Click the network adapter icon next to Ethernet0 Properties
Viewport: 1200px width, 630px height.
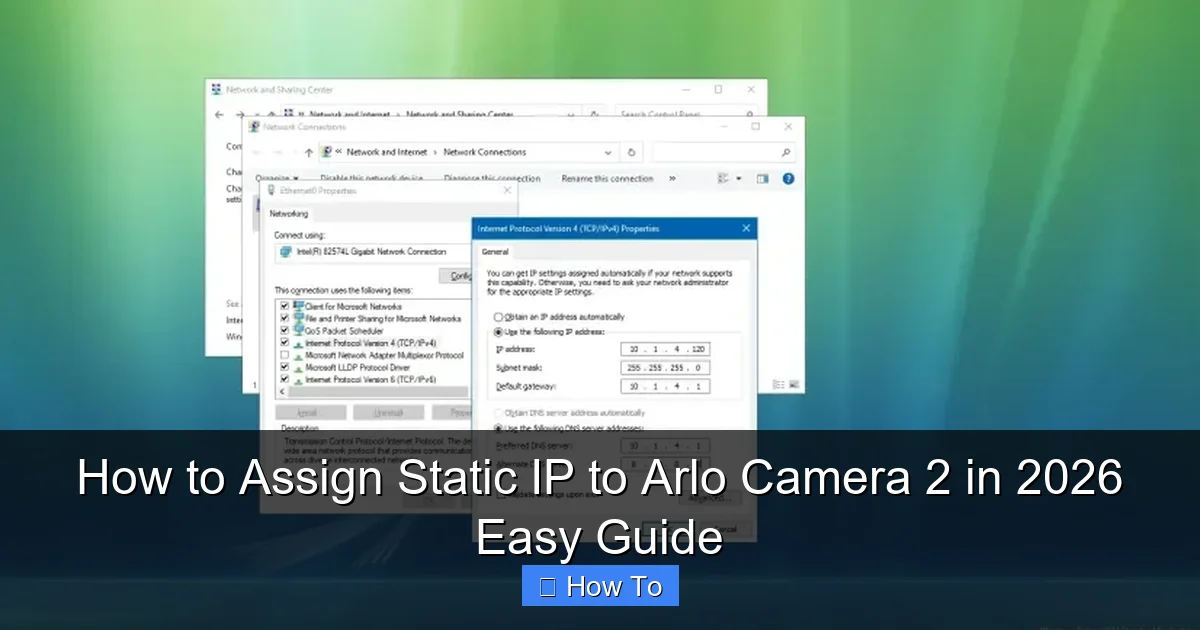click(270, 189)
